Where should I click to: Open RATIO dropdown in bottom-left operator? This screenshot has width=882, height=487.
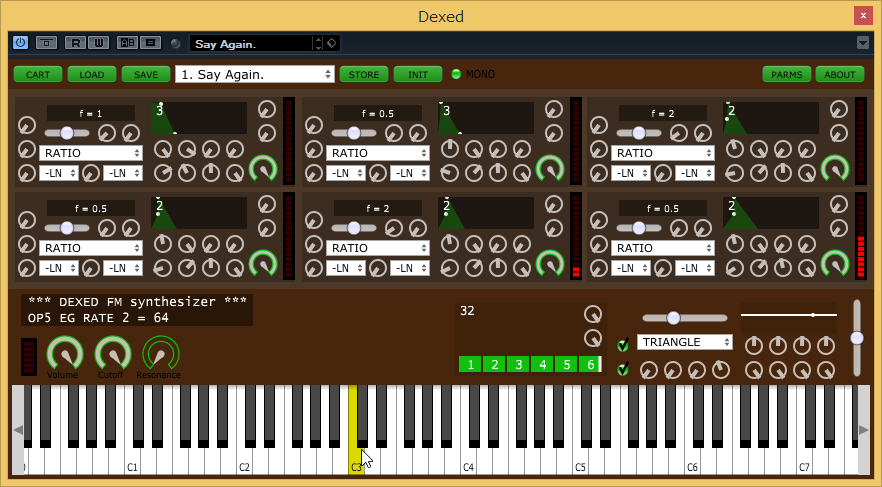click(91, 248)
